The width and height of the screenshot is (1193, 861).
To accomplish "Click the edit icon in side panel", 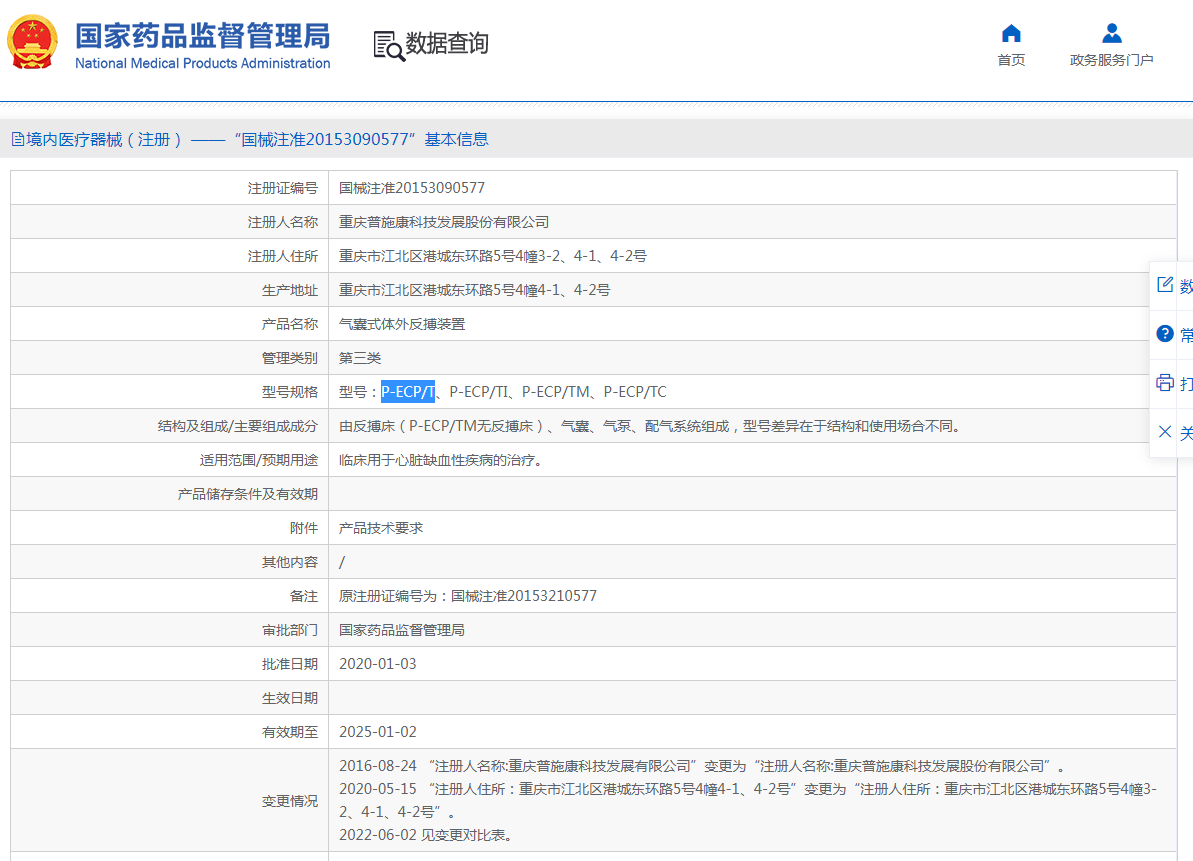I will (x=1165, y=284).
